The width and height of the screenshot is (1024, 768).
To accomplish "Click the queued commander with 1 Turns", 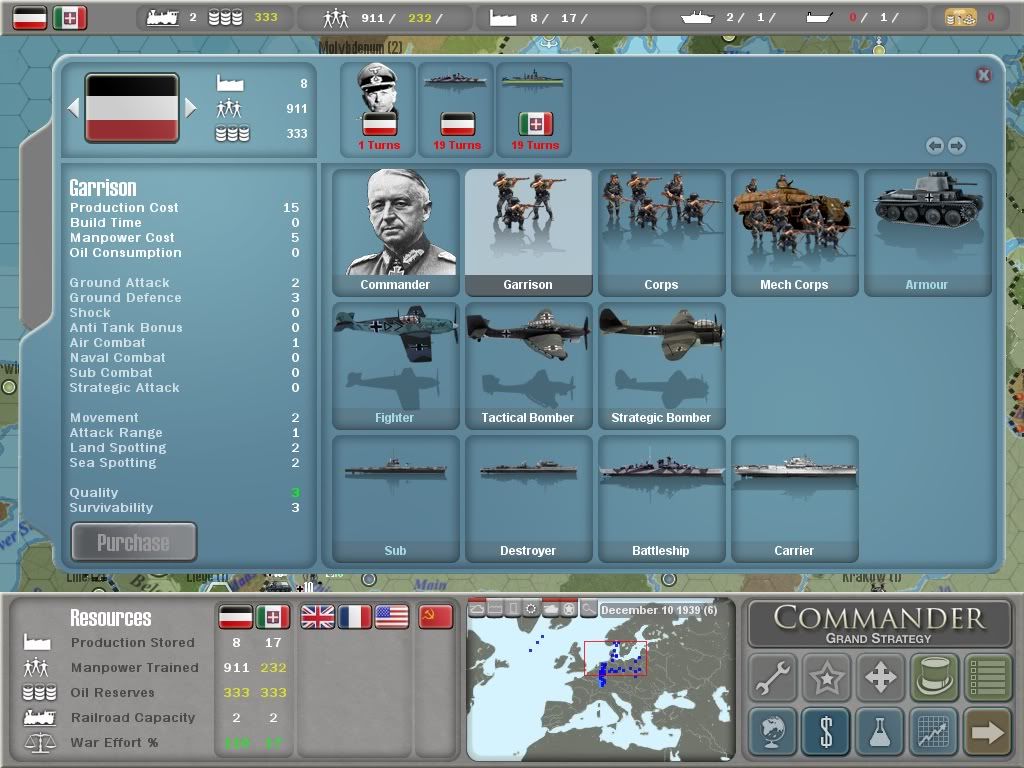I will pos(378,109).
